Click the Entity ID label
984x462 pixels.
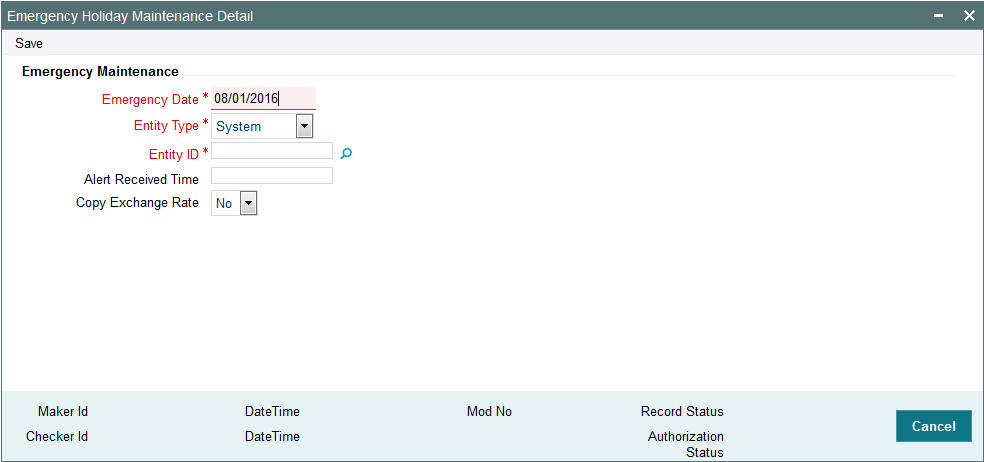coord(174,154)
